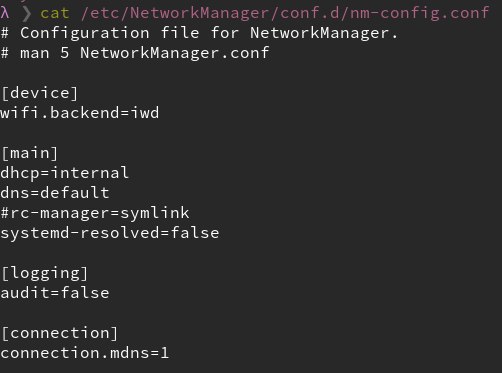Click the [main] section header
This screenshot has height=373, width=502.
point(30,153)
